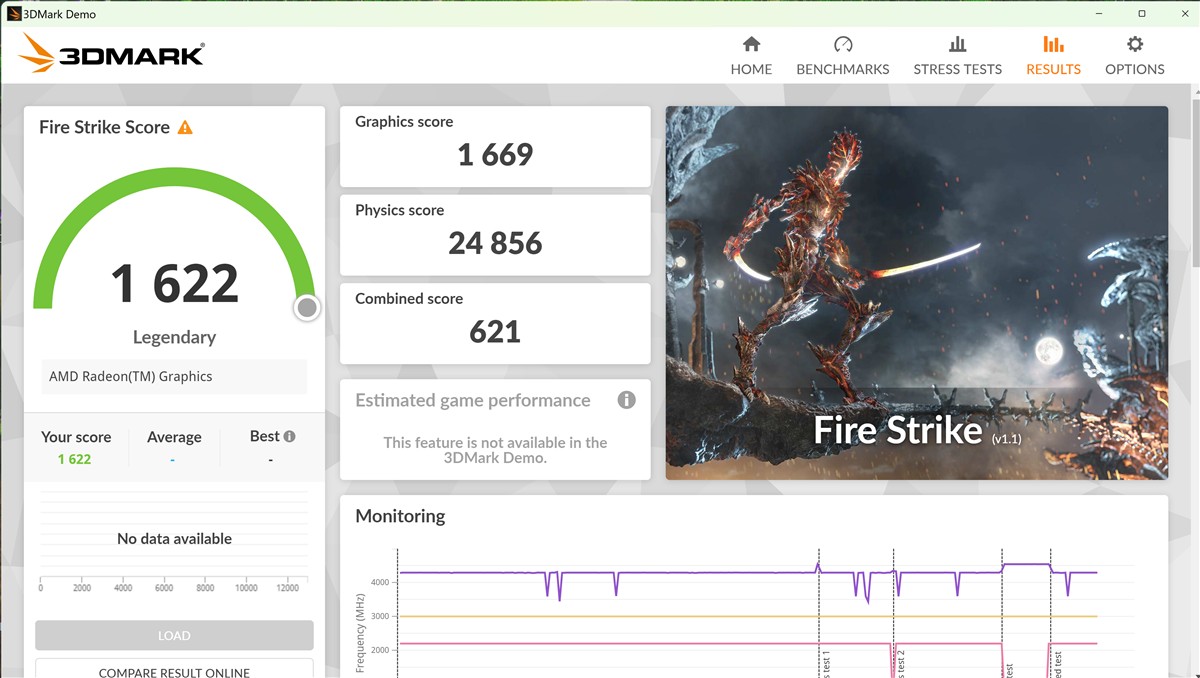The image size is (1200, 678).
Task: Click the vertical scrollbar on right edge
Action: pyautogui.click(x=1195, y=180)
